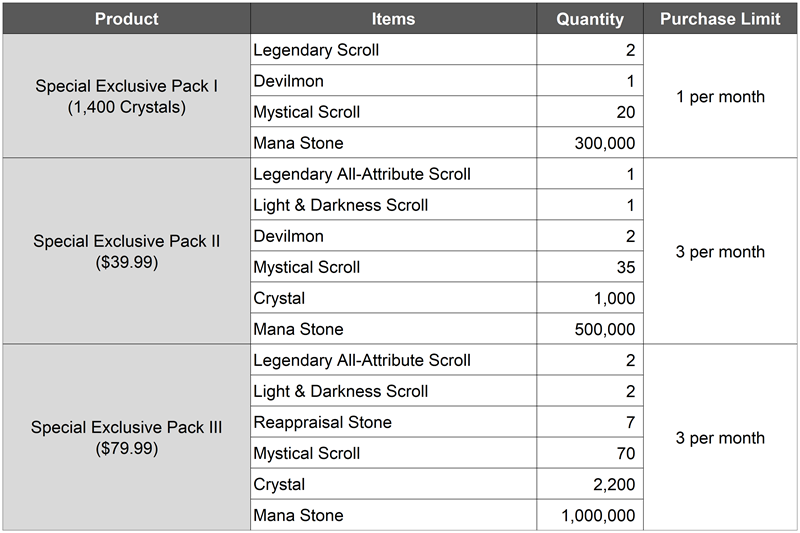Select the 1 per month limit cell
Screen dimensions: 800x533
(x=720, y=96)
